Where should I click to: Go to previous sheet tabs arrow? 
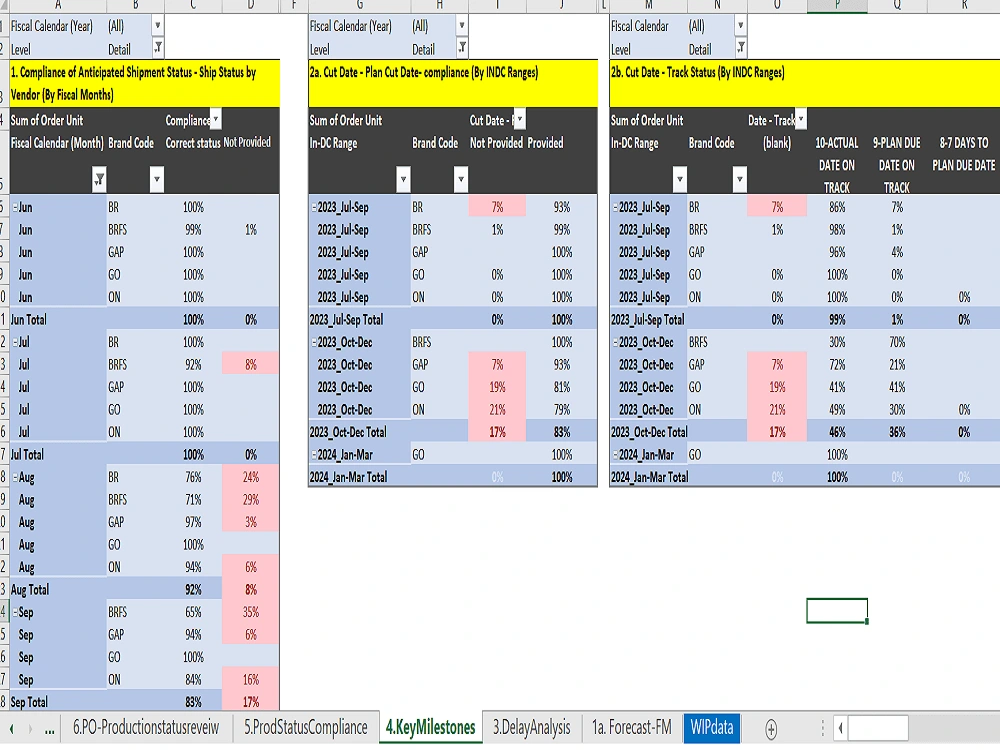point(11,728)
